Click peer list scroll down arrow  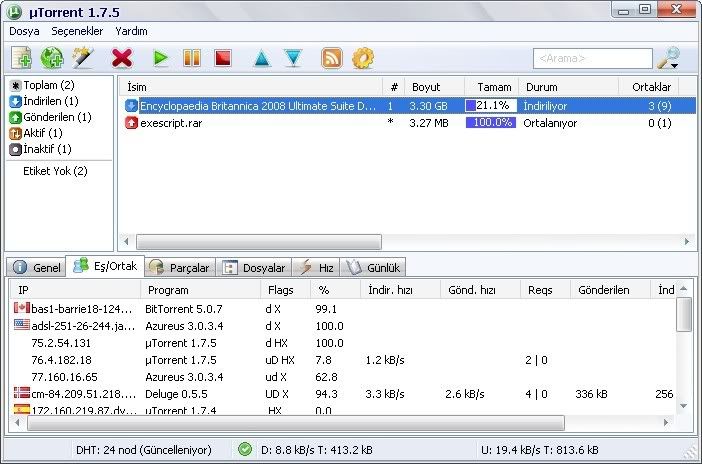click(x=683, y=406)
